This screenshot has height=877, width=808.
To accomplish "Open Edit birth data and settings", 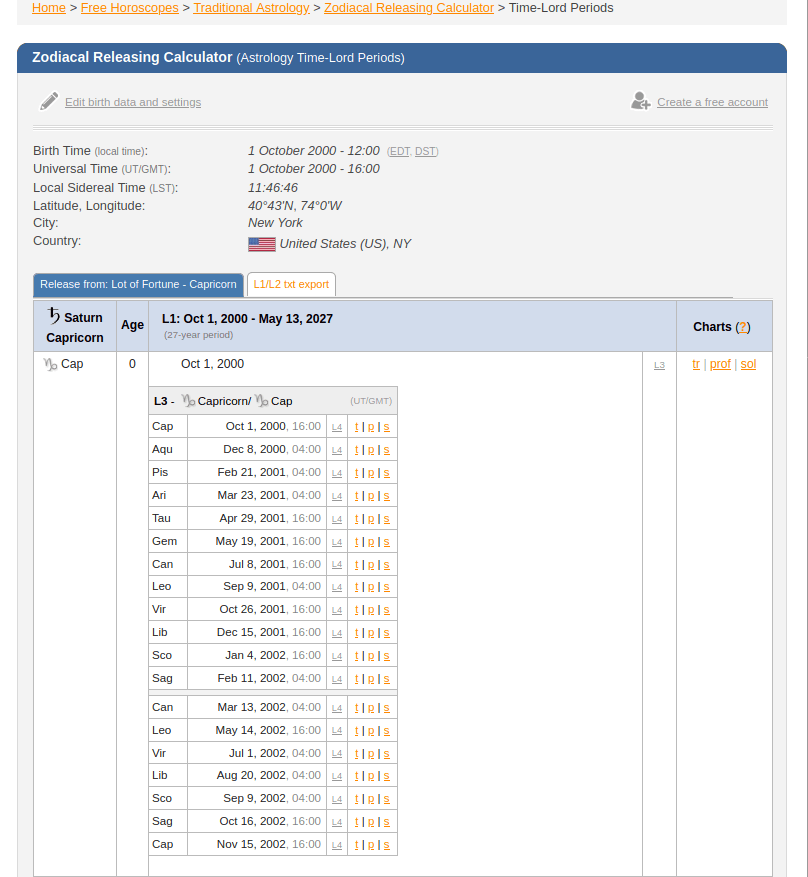I will pyautogui.click(x=133, y=102).
